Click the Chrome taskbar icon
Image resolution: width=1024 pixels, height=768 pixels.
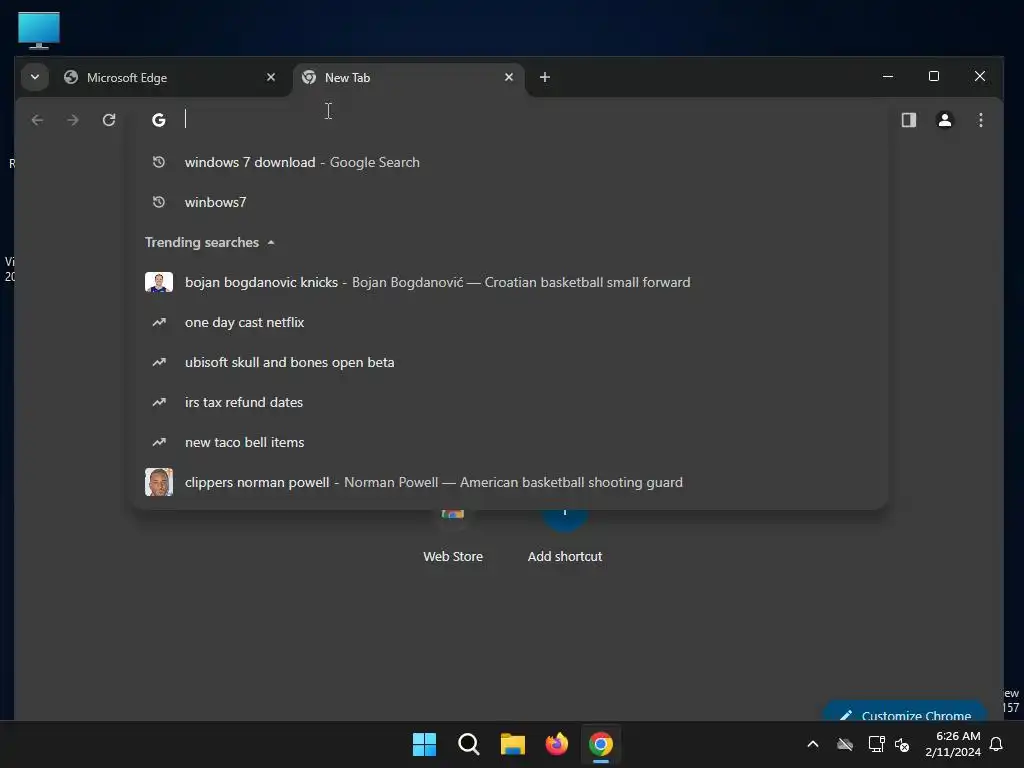click(x=601, y=744)
